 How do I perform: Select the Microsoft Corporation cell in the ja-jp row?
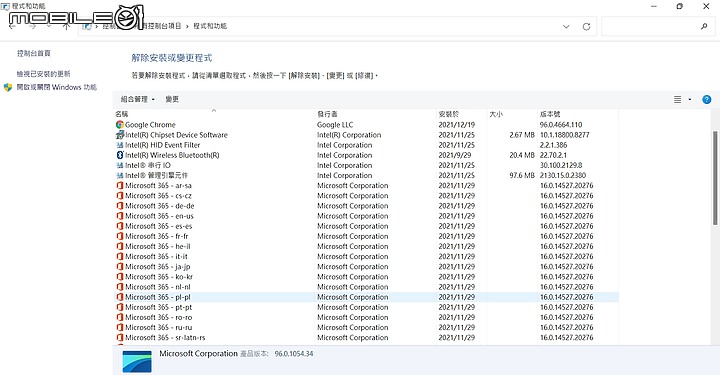tap(353, 266)
